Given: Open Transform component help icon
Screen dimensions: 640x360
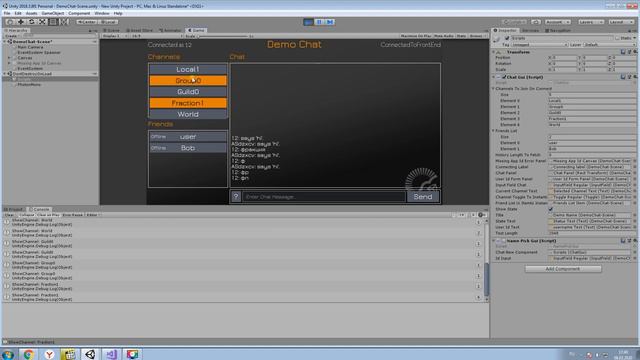Looking at the screenshot, I should (623, 52).
